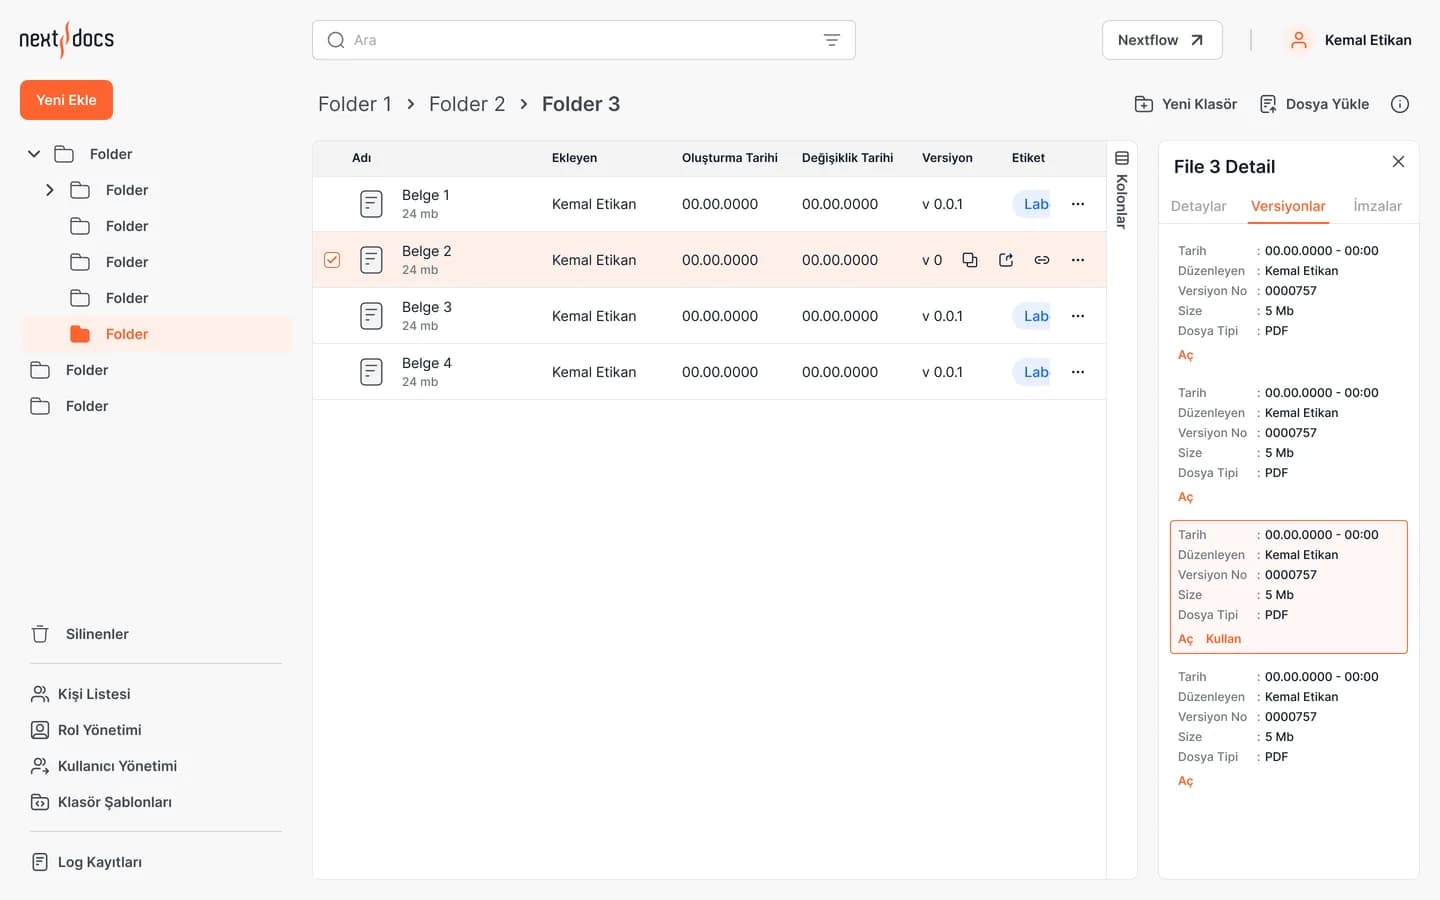
Task: Open the file named Belge 1
Action: 426,195
